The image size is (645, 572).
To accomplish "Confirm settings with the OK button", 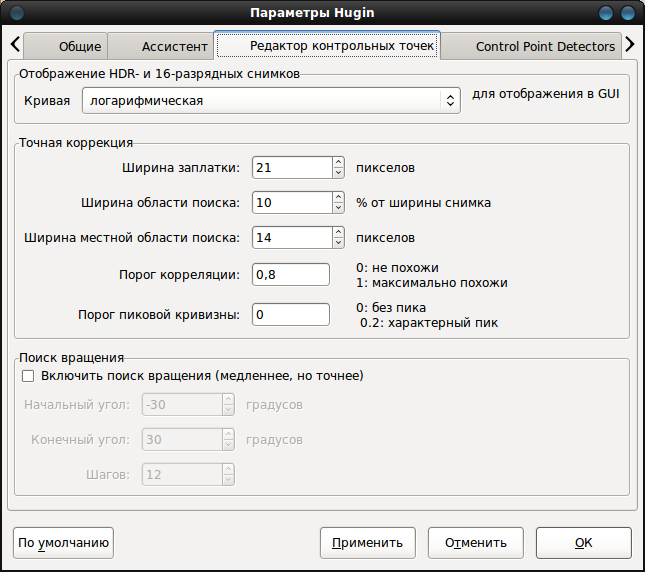I will click(x=583, y=543).
